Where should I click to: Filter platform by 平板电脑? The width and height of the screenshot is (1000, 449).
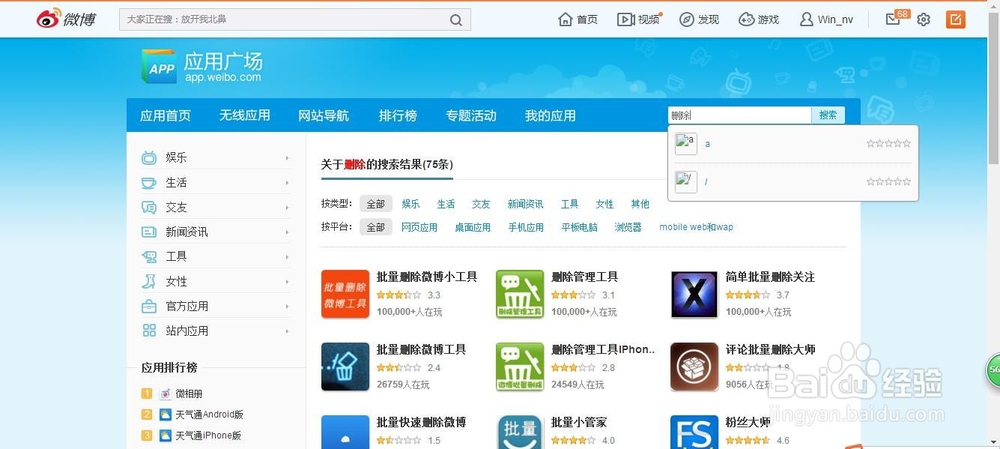(580, 227)
